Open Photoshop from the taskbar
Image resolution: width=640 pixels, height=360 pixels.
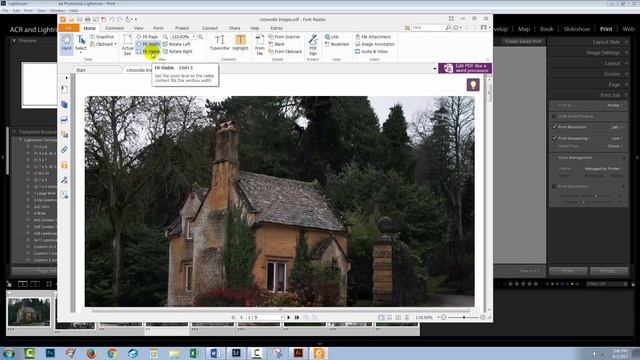(50, 353)
